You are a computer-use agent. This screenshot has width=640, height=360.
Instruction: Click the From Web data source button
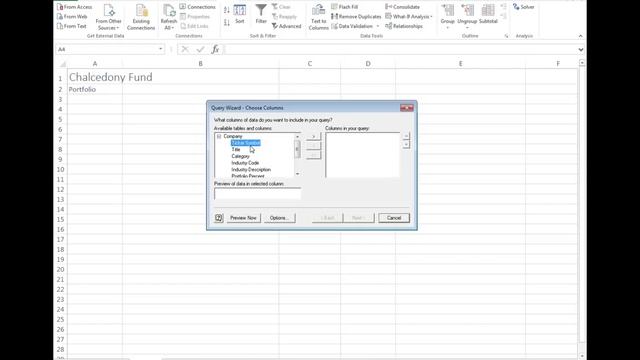[x=72, y=17]
